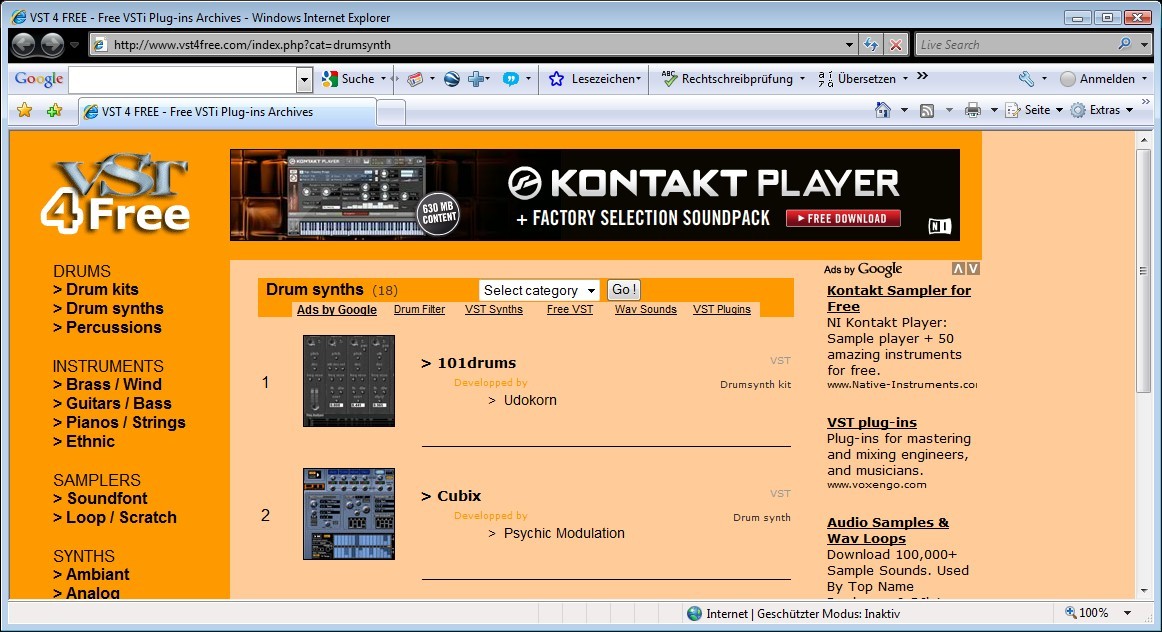This screenshot has width=1162, height=632.
Task: Expand the Home icon dropdown arrow
Action: (x=904, y=110)
